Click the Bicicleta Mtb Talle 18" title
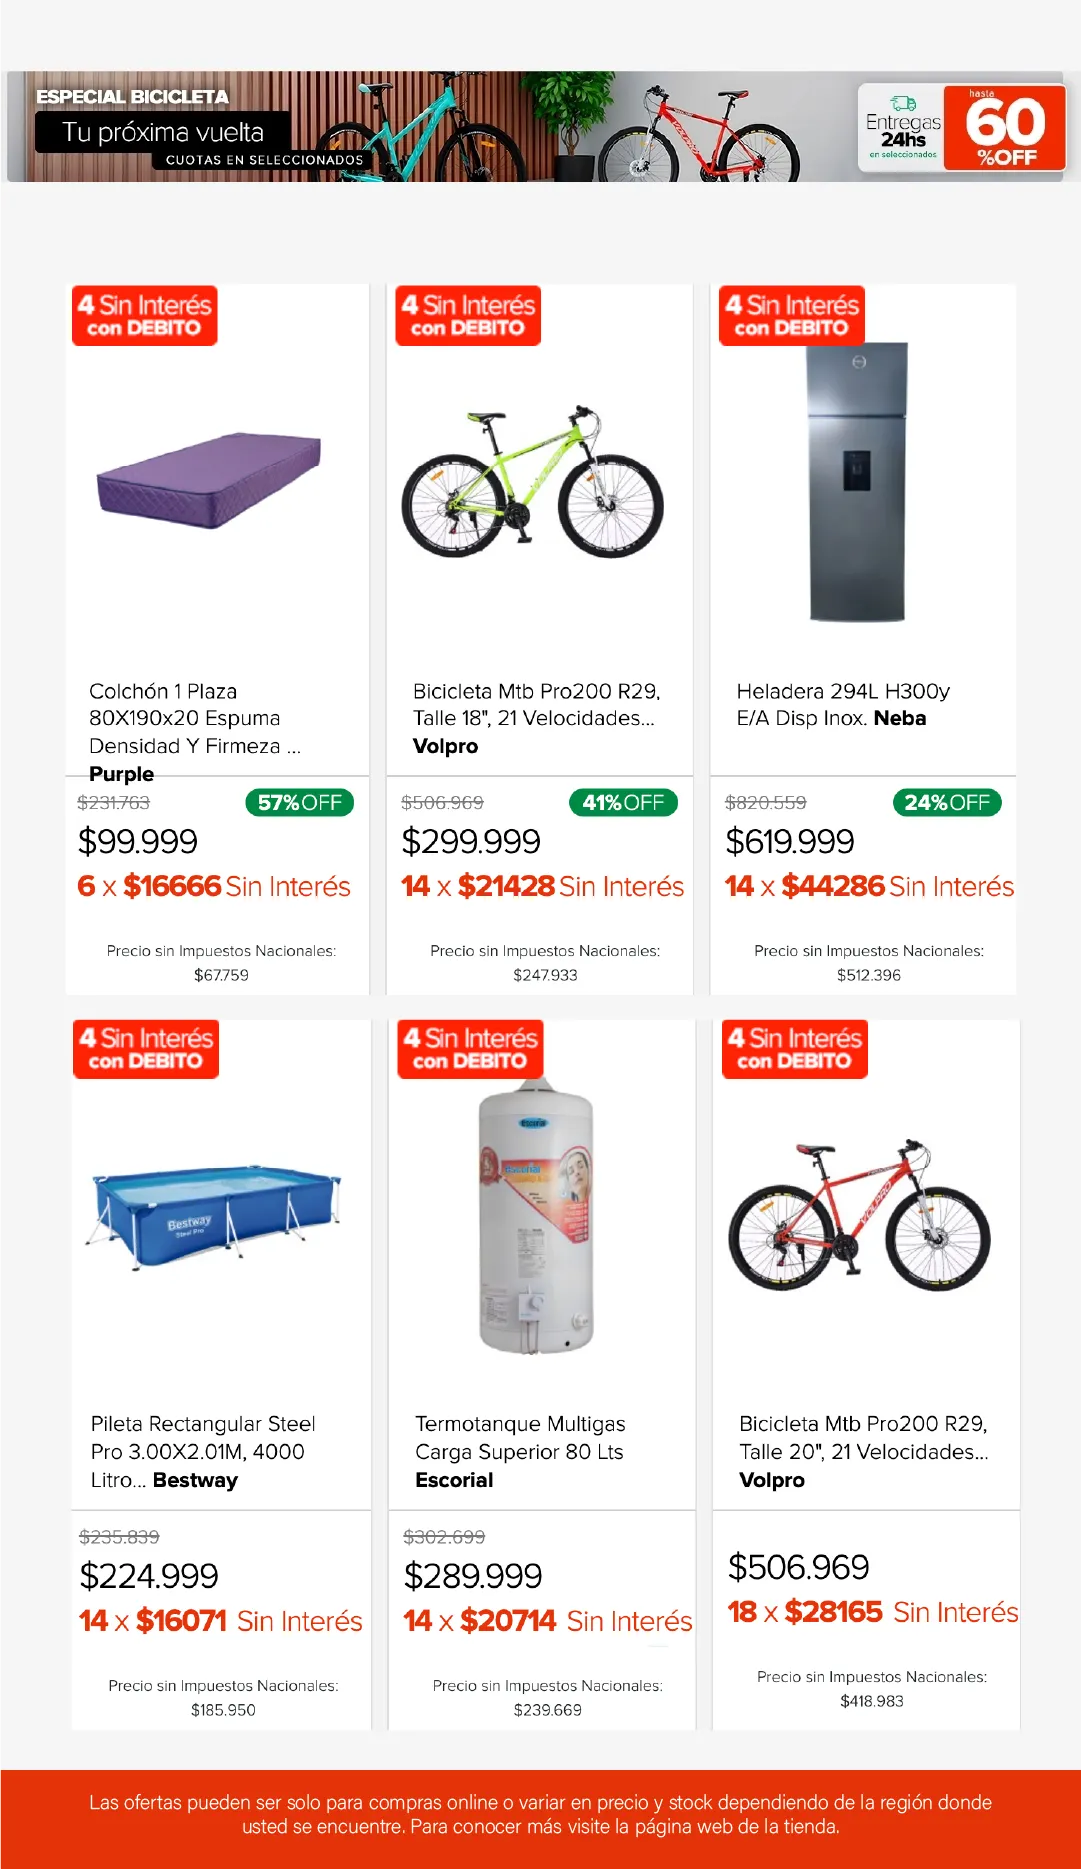Screen dimensions: 1081x1869 [537, 718]
